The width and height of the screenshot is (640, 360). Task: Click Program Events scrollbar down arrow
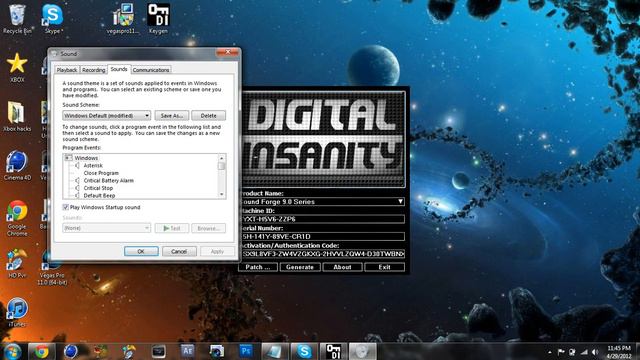coord(222,194)
